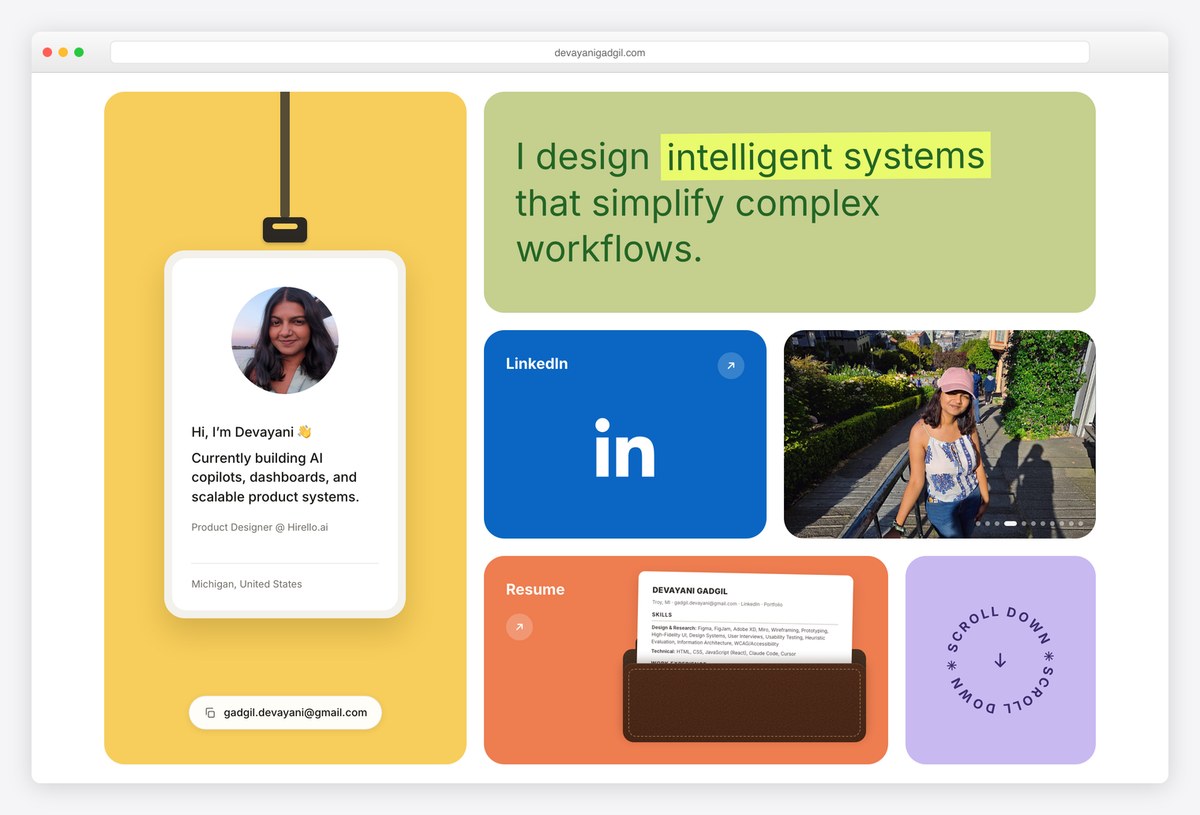This screenshot has height=815, width=1200.
Task: Click the circular profile photo
Action: [285, 340]
